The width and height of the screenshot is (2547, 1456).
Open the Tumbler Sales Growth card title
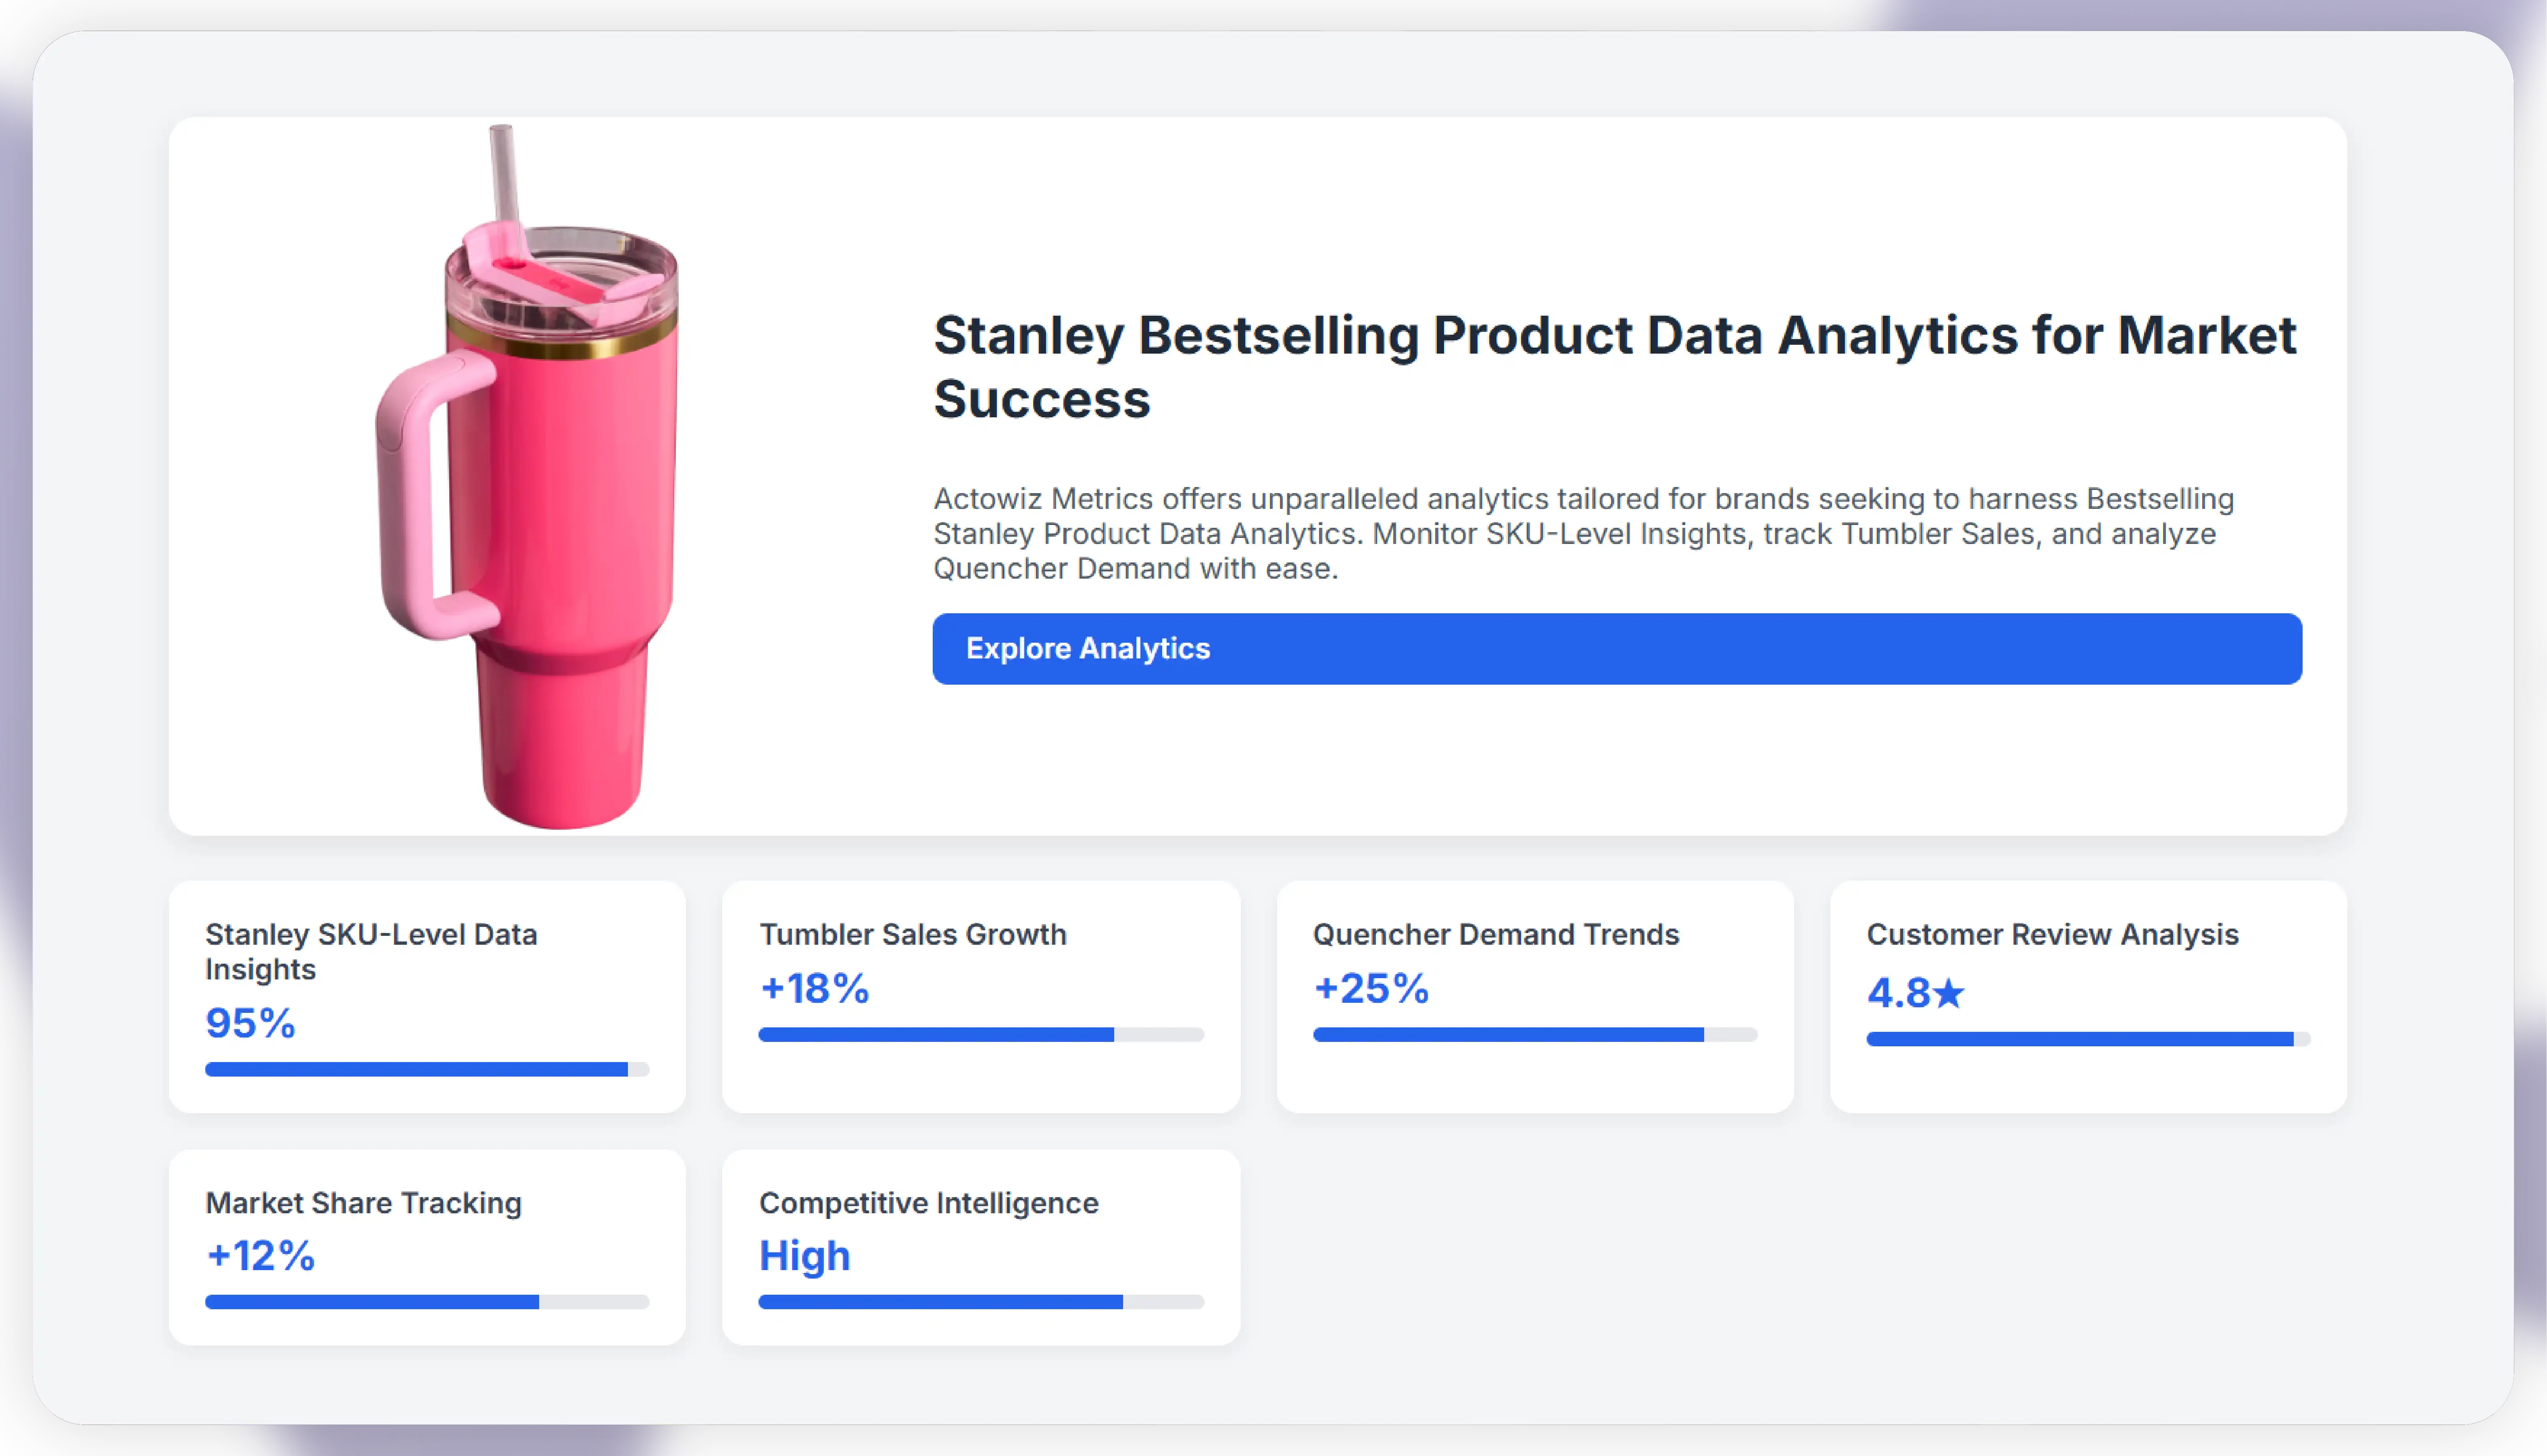[x=912, y=934]
